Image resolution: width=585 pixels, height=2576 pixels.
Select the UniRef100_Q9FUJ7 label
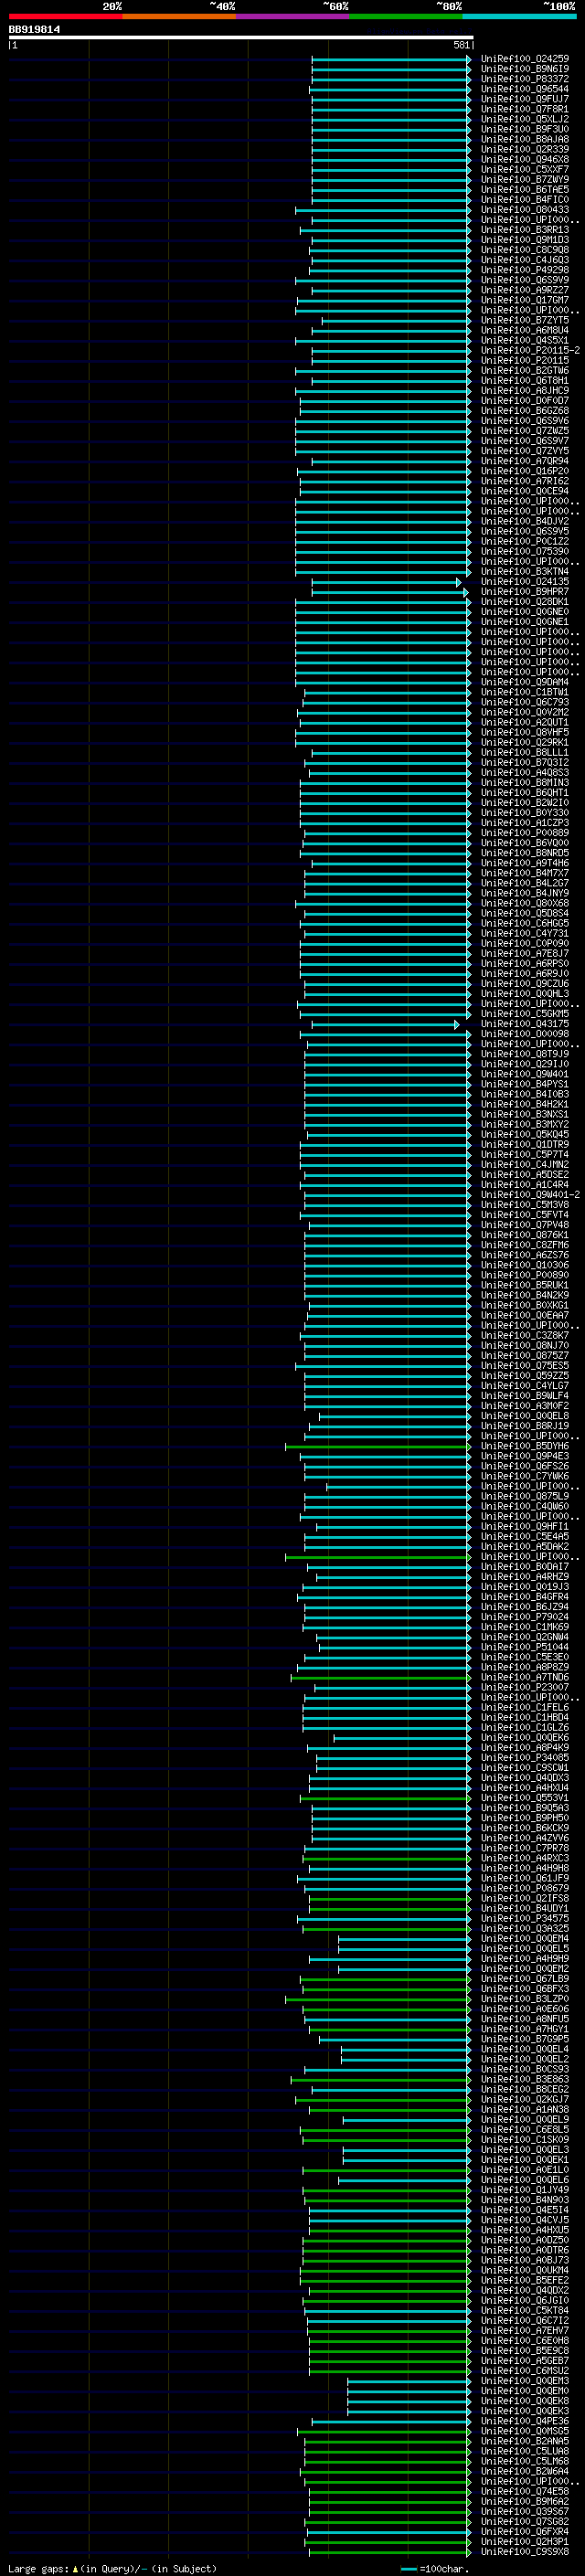[524, 99]
